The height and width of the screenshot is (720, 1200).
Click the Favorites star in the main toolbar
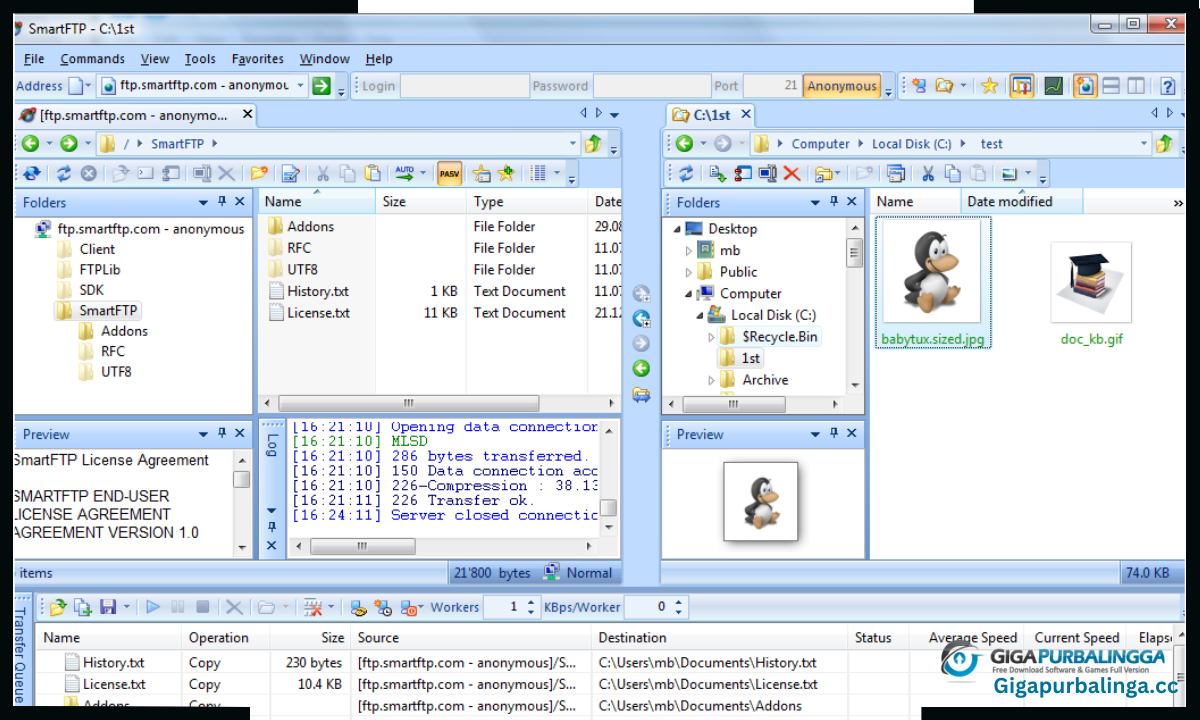point(989,86)
